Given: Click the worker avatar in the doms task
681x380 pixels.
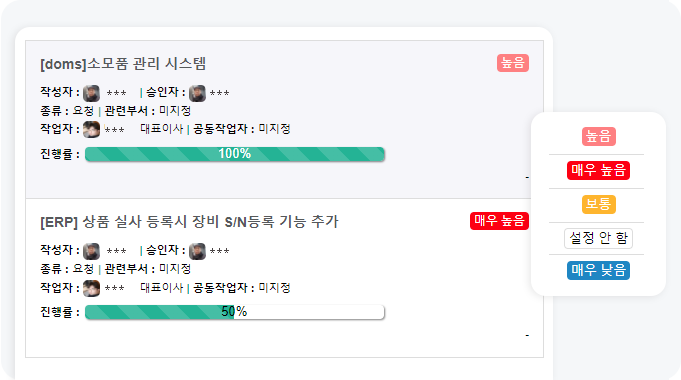Looking at the screenshot, I should (91, 129).
